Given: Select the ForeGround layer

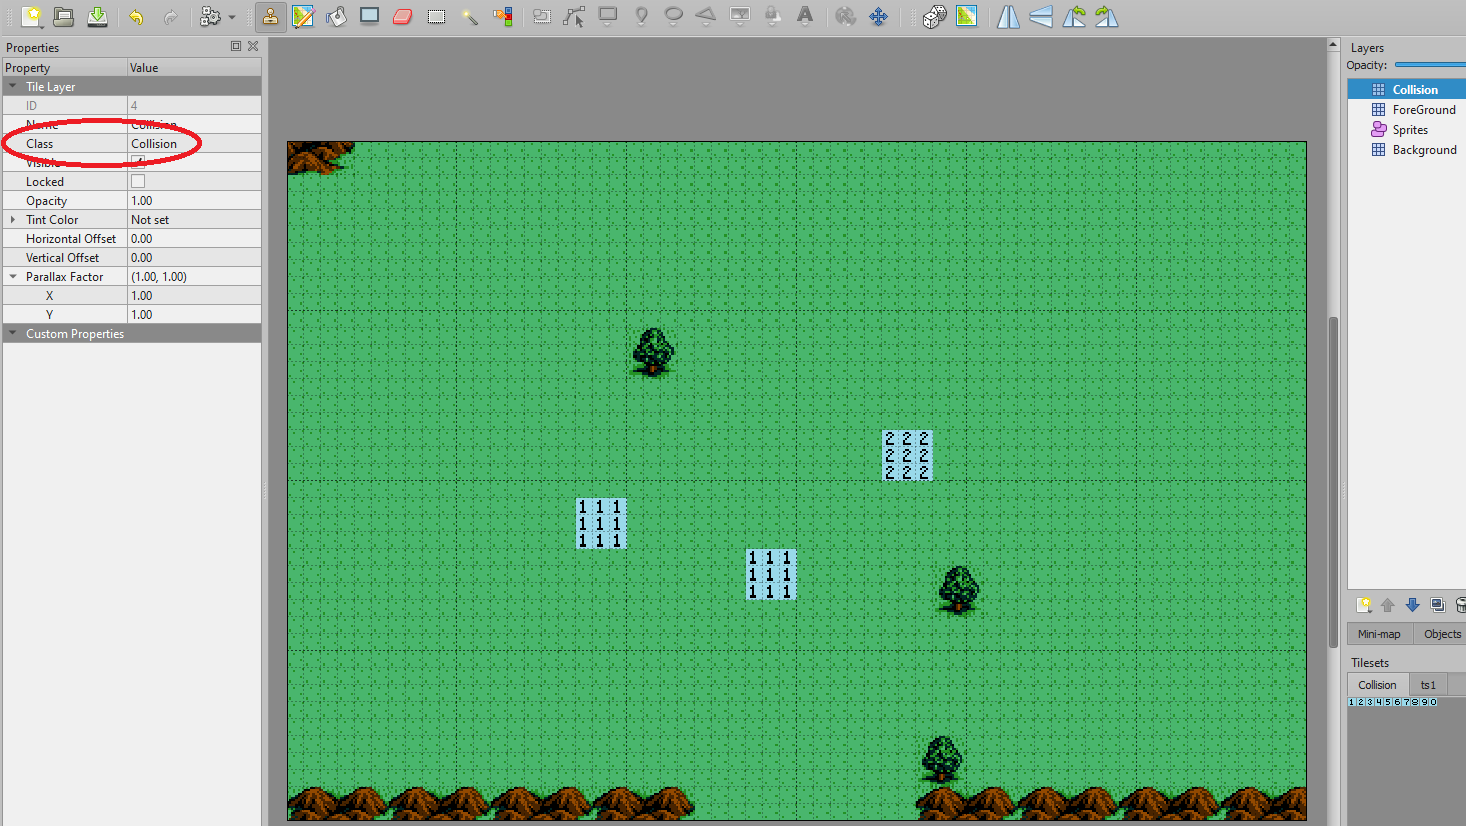Looking at the screenshot, I should 1423,110.
